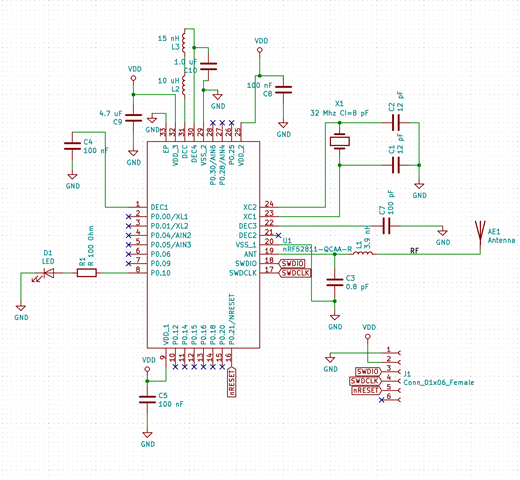The image size is (520, 480).
Task: Select the R1 resistor symbol
Action: point(87,273)
